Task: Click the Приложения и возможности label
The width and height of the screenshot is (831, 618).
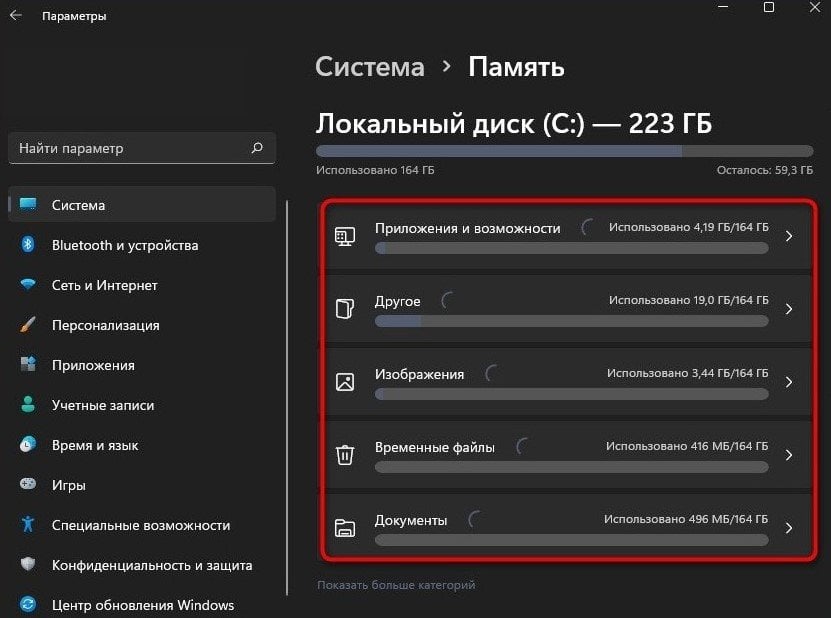Action: click(467, 228)
